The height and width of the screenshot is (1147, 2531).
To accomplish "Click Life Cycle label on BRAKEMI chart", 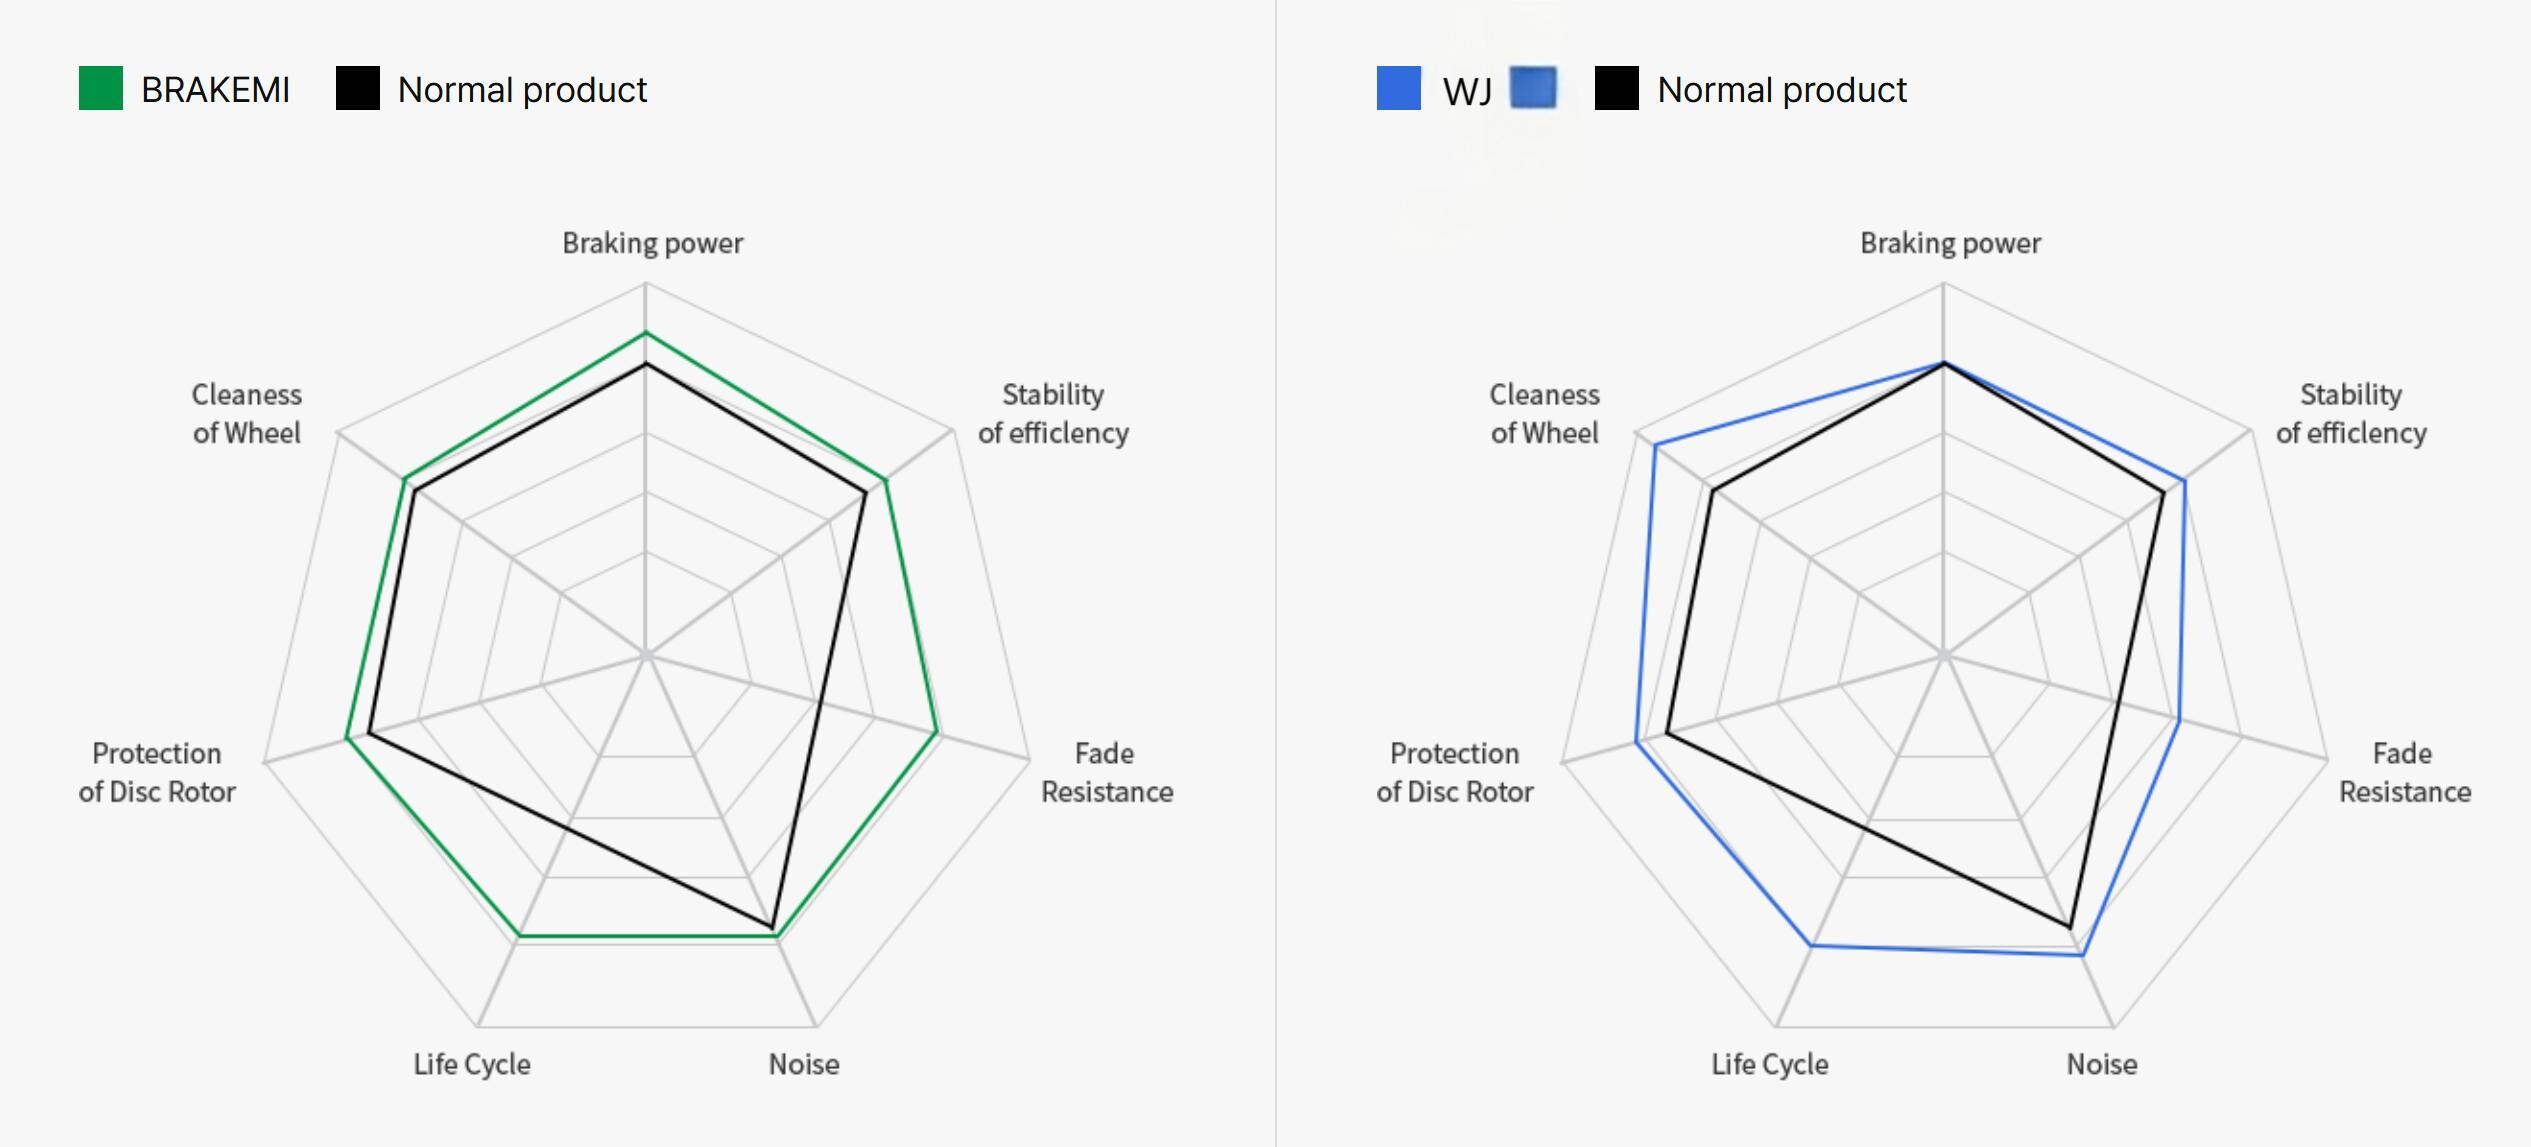I will [472, 1064].
